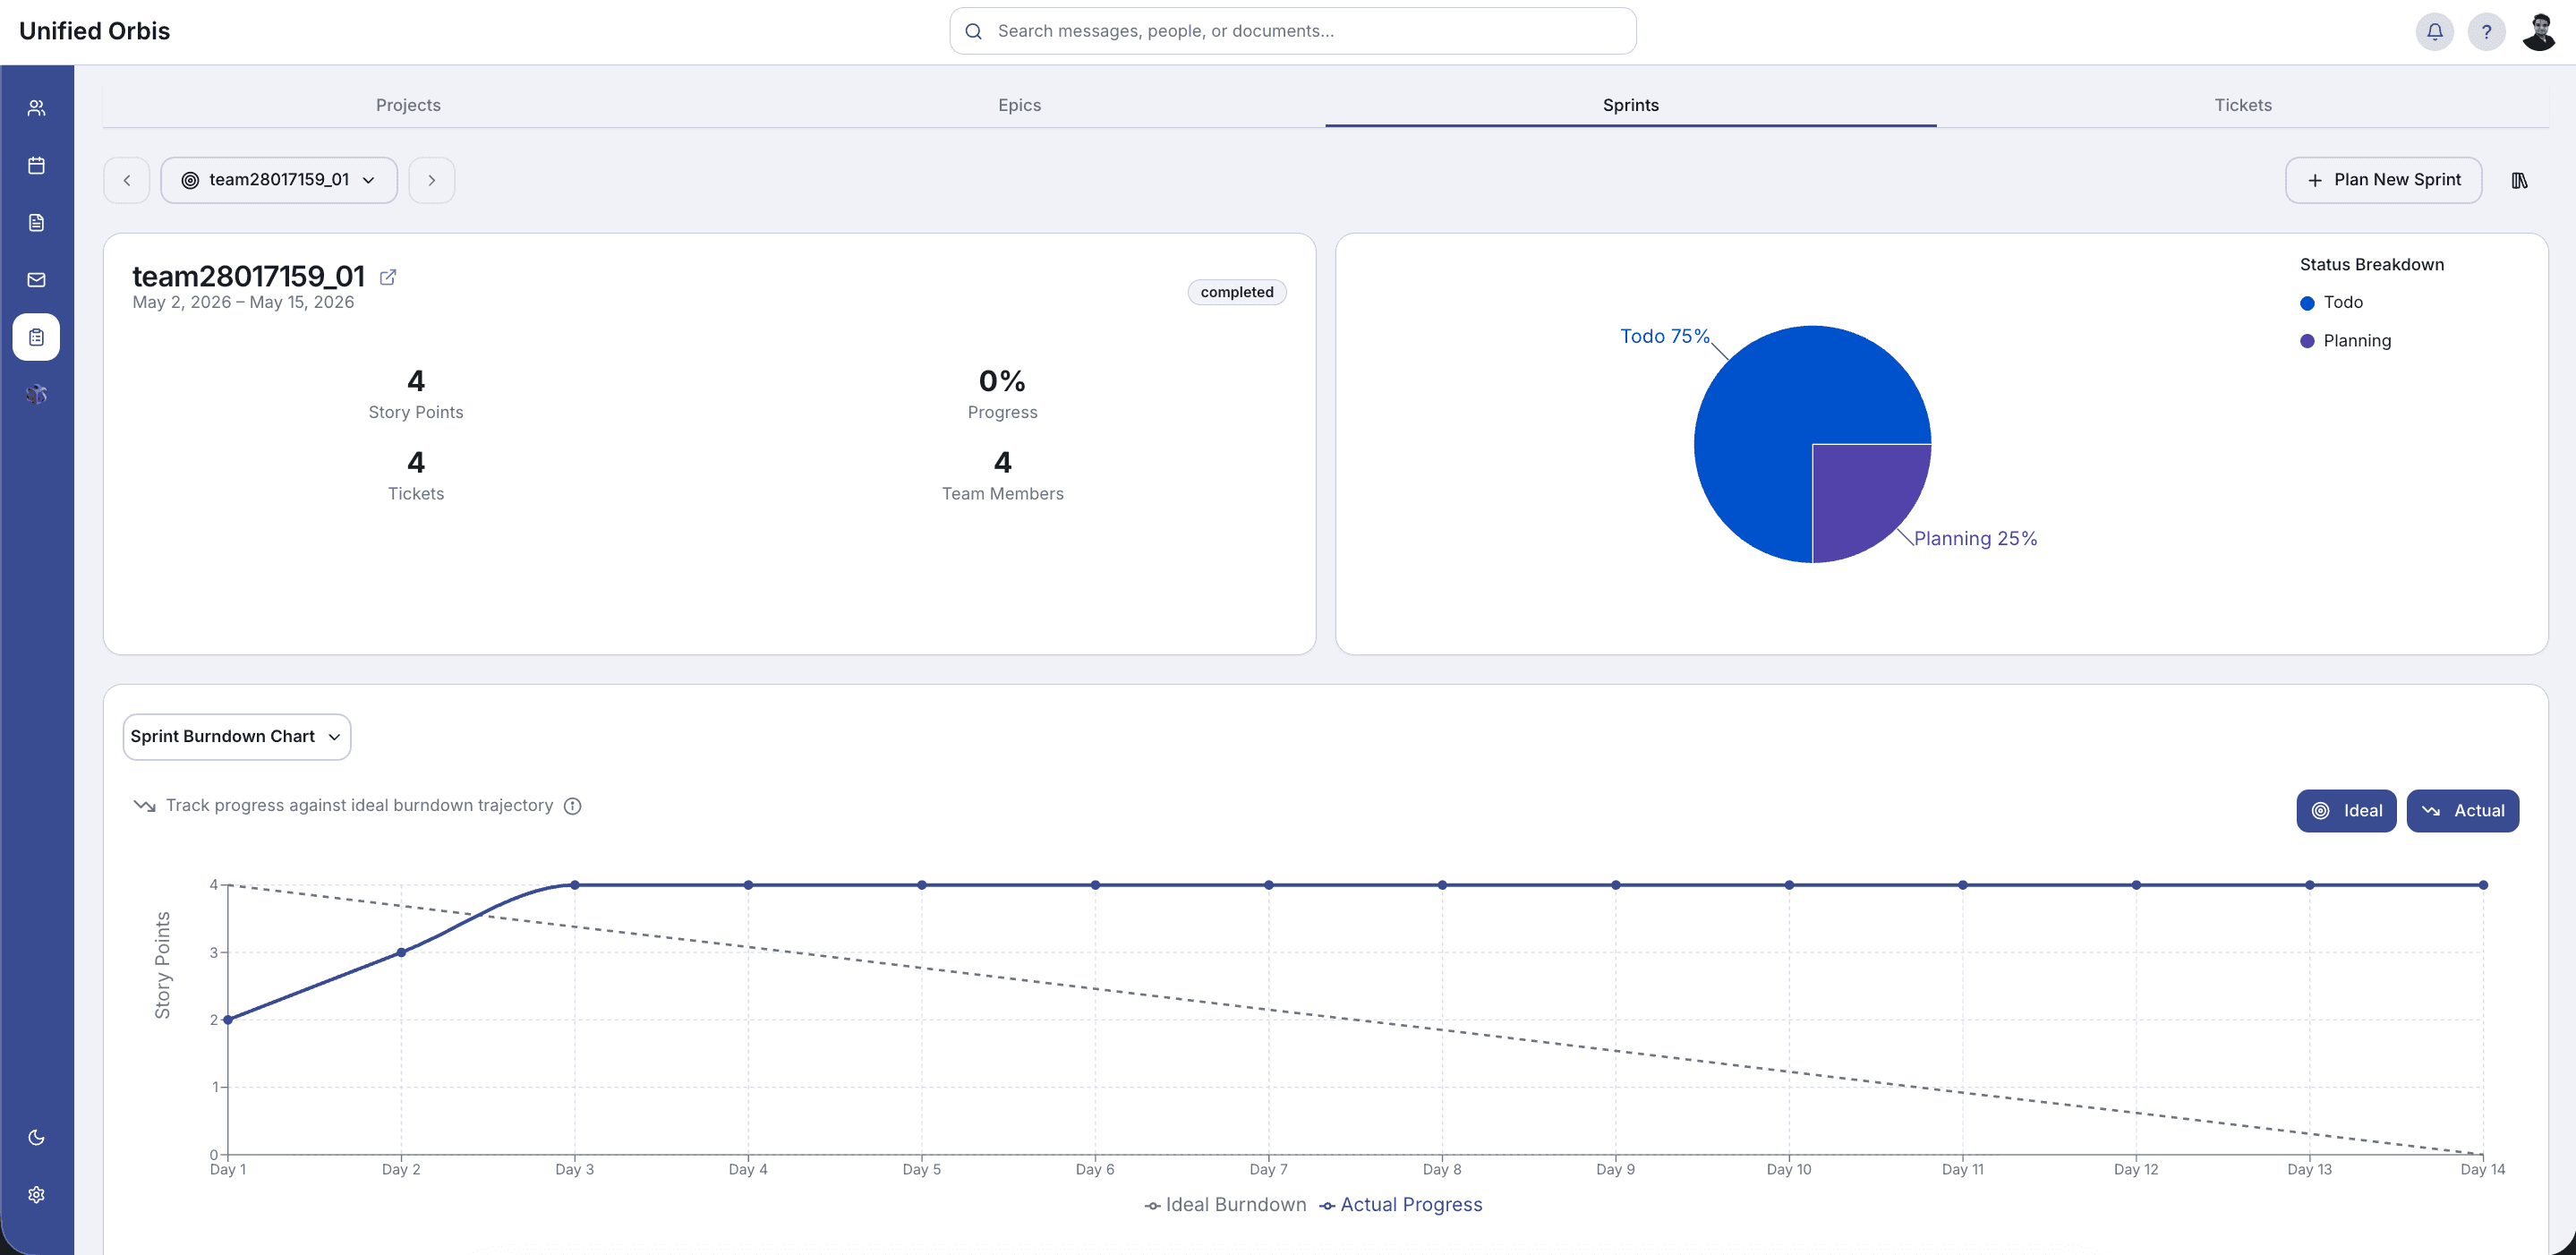Click the Day 1 point on actual progress line
The image size is (2576, 1255).
(228, 1020)
